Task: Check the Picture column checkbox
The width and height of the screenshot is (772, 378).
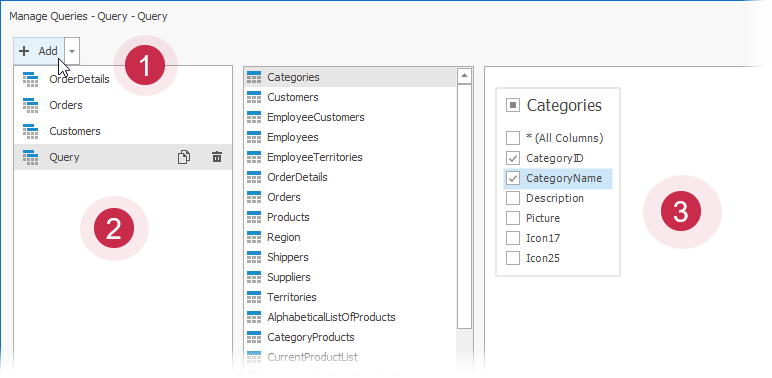Action: [513, 218]
